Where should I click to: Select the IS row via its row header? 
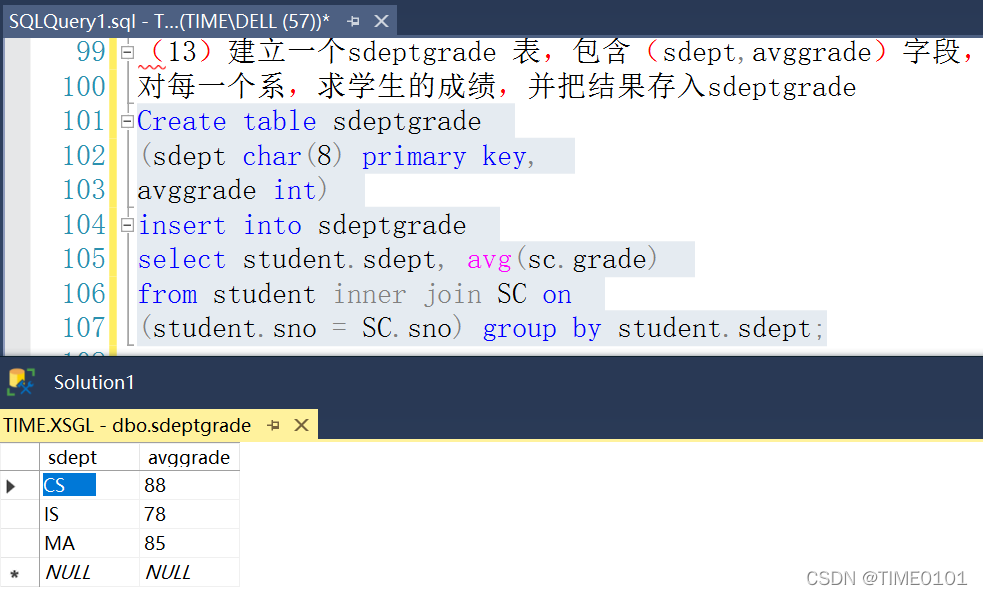[19, 514]
